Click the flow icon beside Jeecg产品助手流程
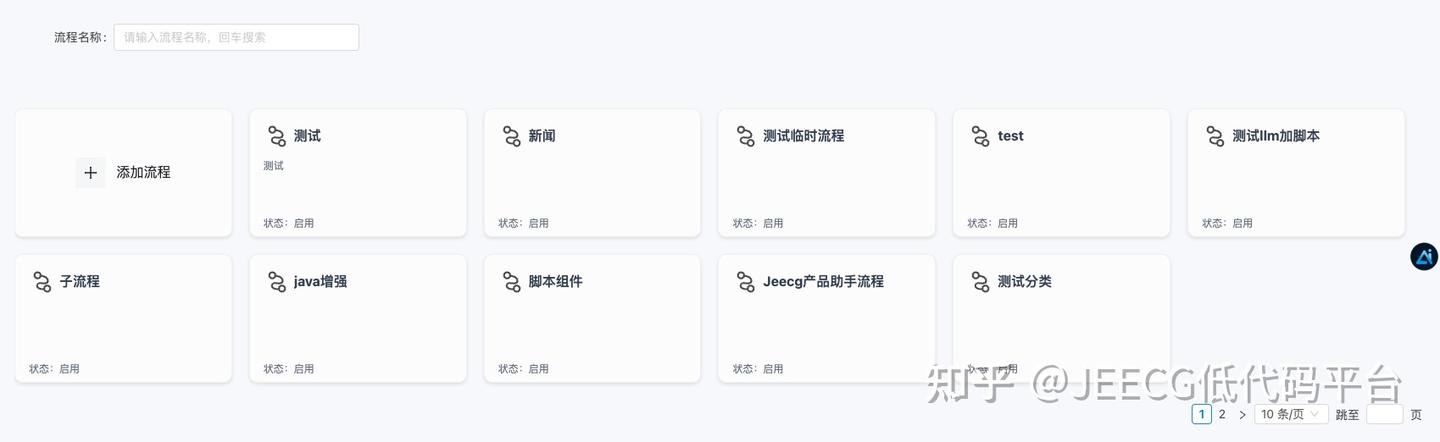1440x442 pixels. [x=746, y=282]
